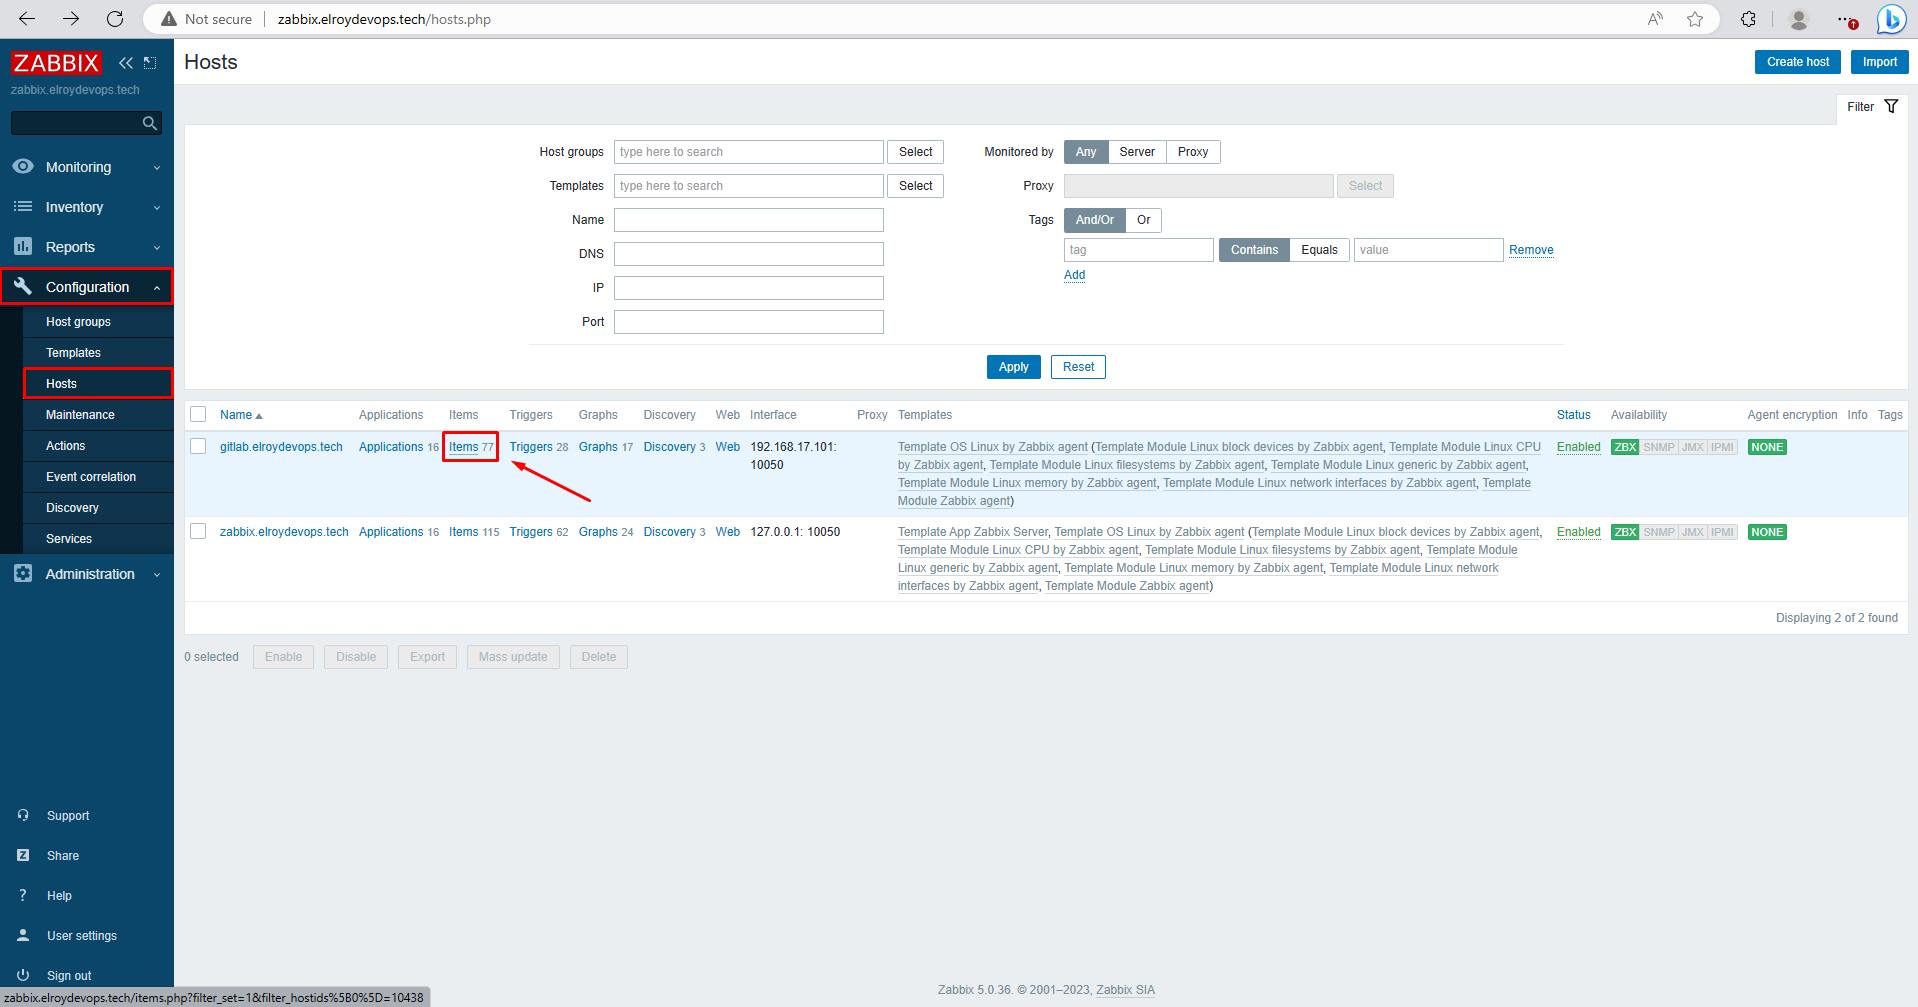
Task: Click the Support headset icon
Action: (x=23, y=815)
